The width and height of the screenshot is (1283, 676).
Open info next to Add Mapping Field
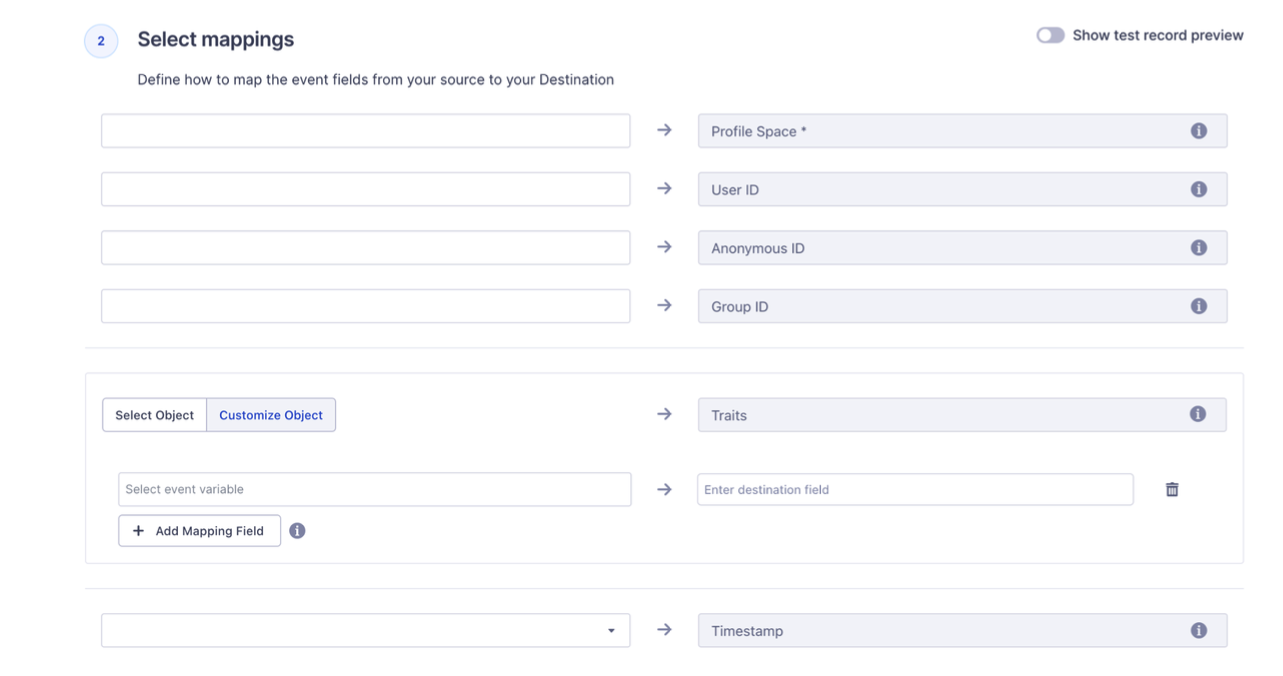click(x=297, y=530)
